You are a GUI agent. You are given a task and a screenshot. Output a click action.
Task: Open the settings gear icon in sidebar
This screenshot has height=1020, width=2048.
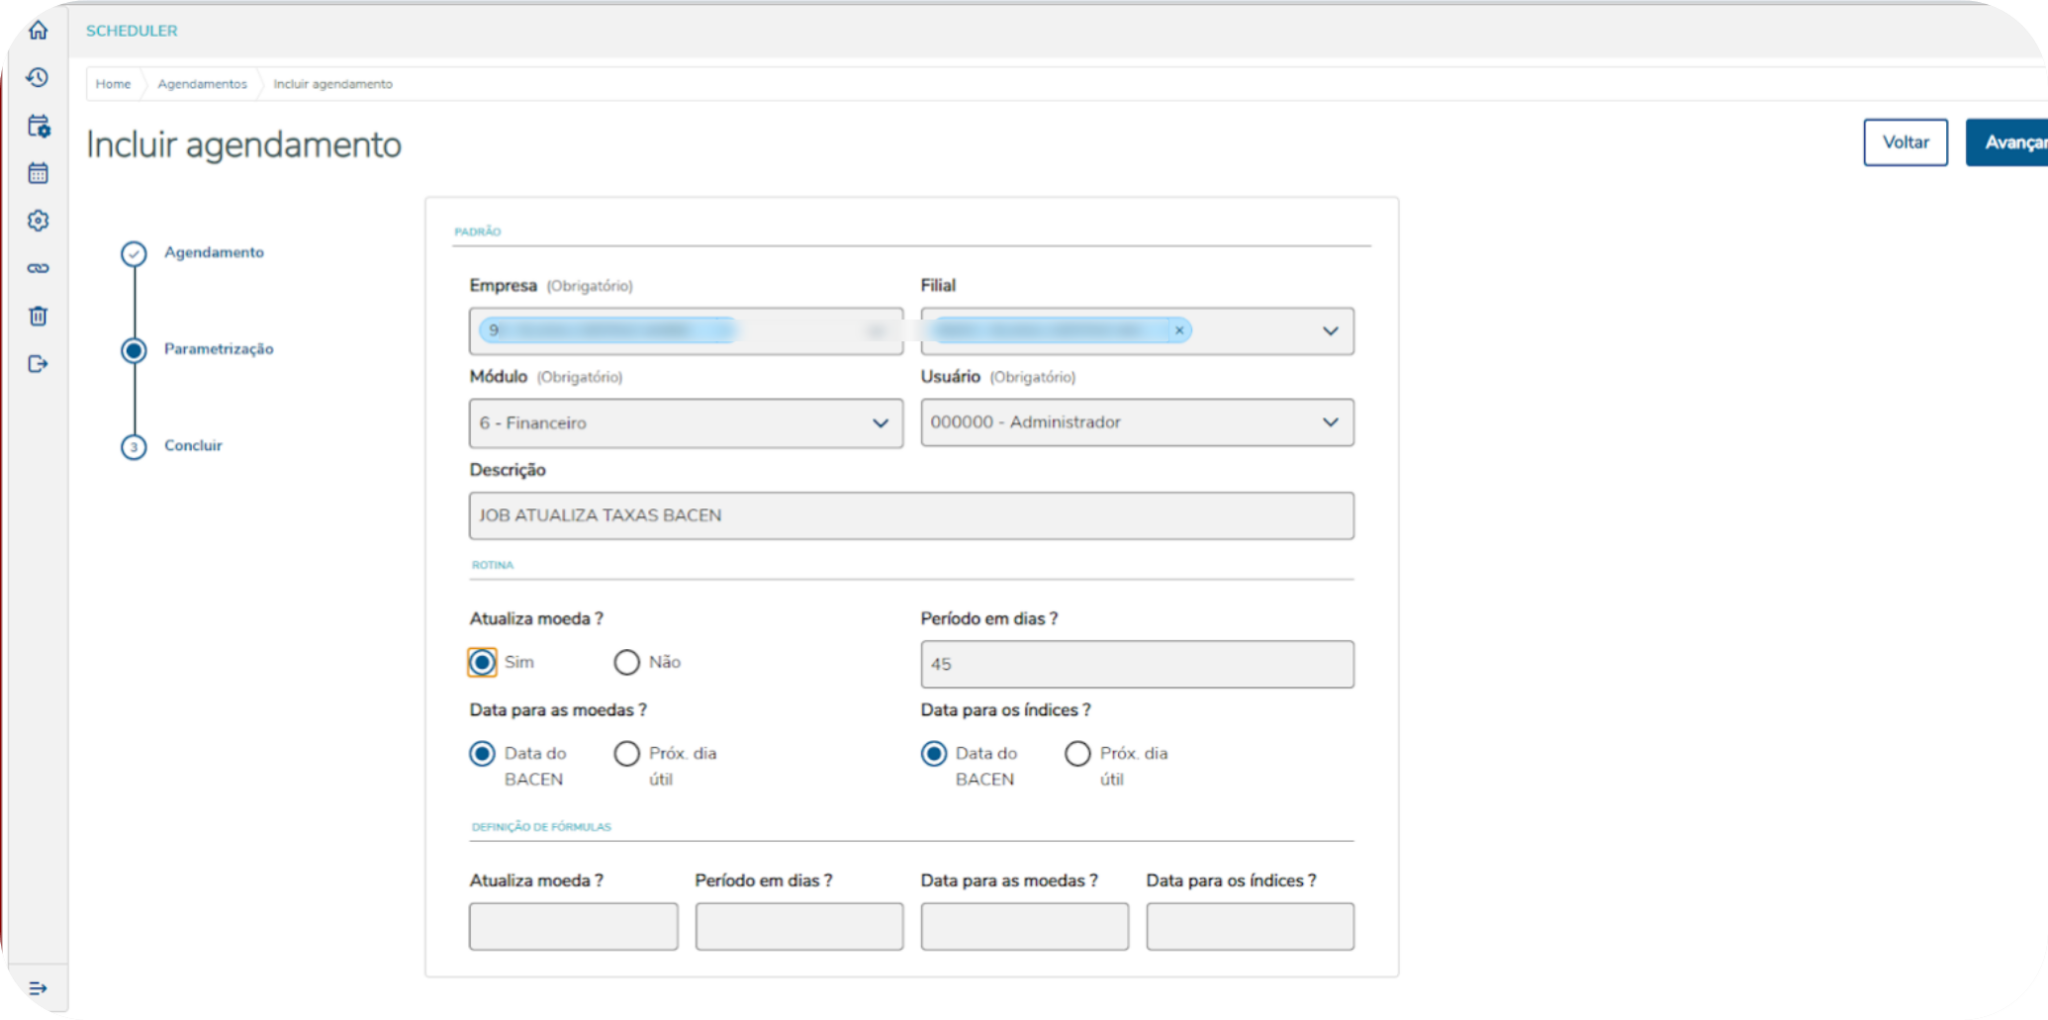[38, 220]
